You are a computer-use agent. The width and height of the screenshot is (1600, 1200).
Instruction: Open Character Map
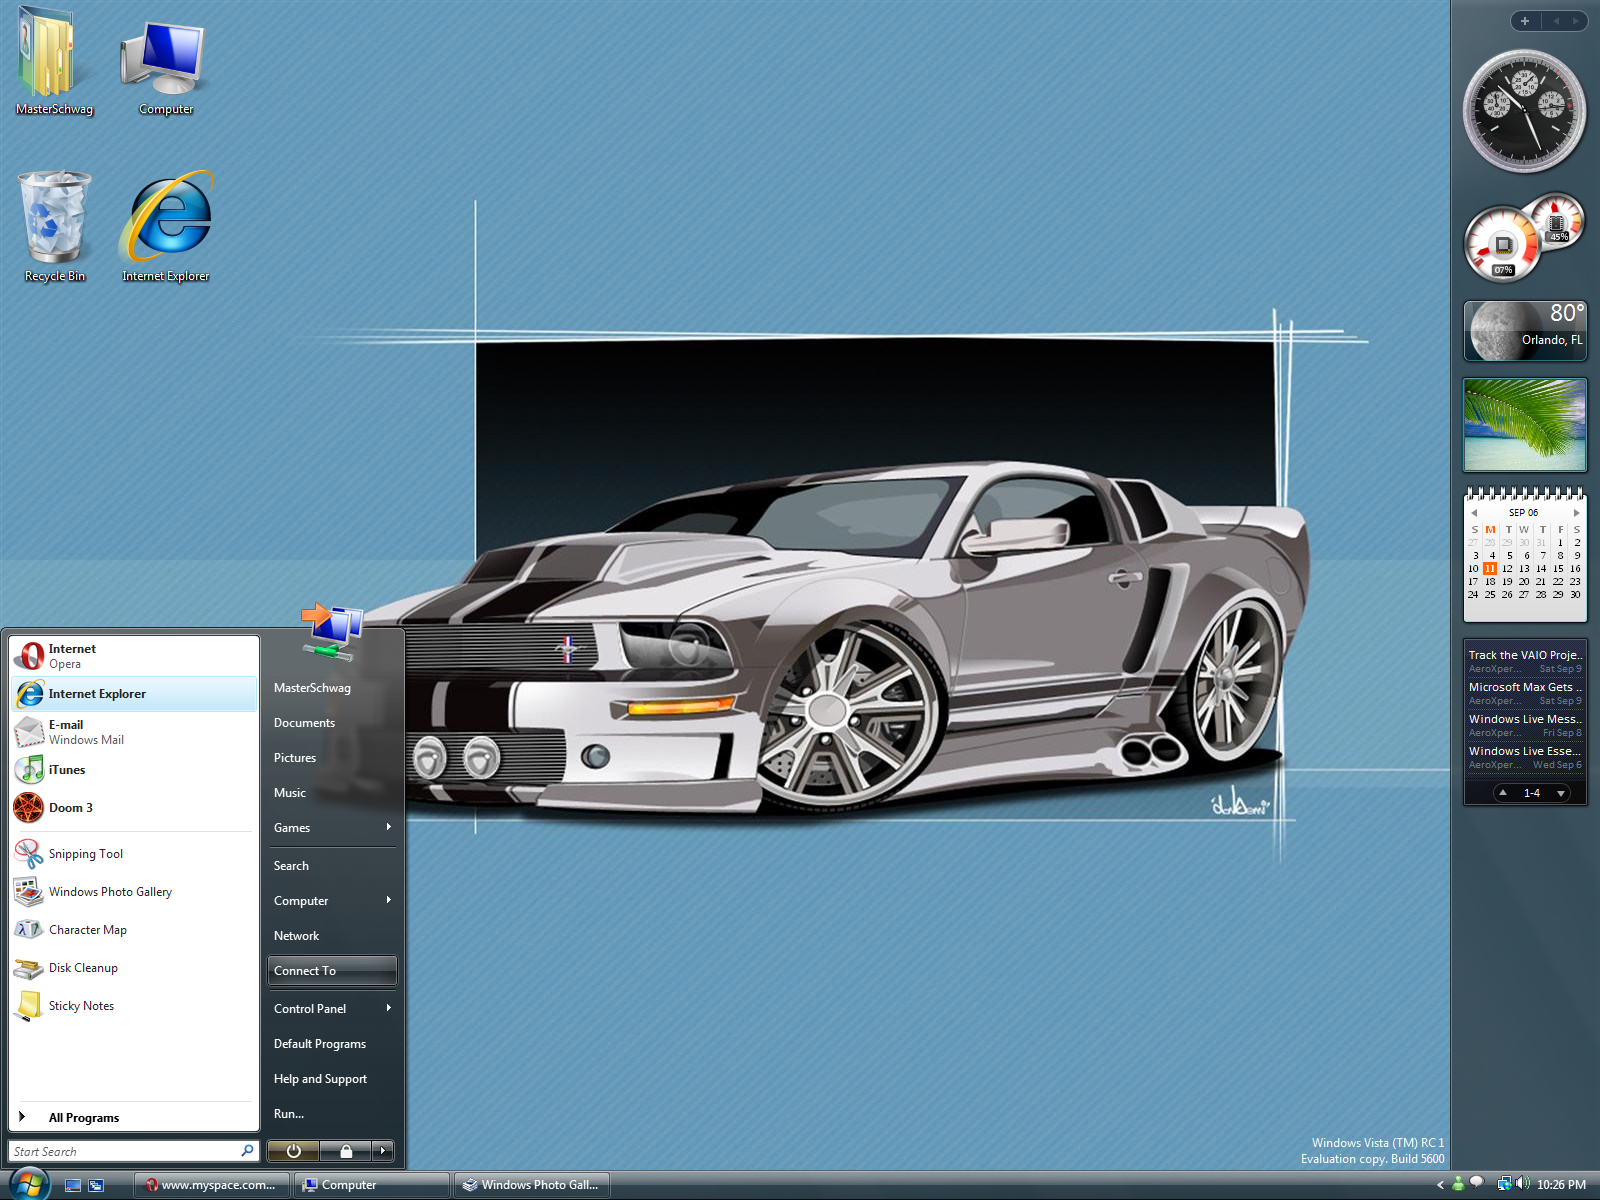coord(134,930)
